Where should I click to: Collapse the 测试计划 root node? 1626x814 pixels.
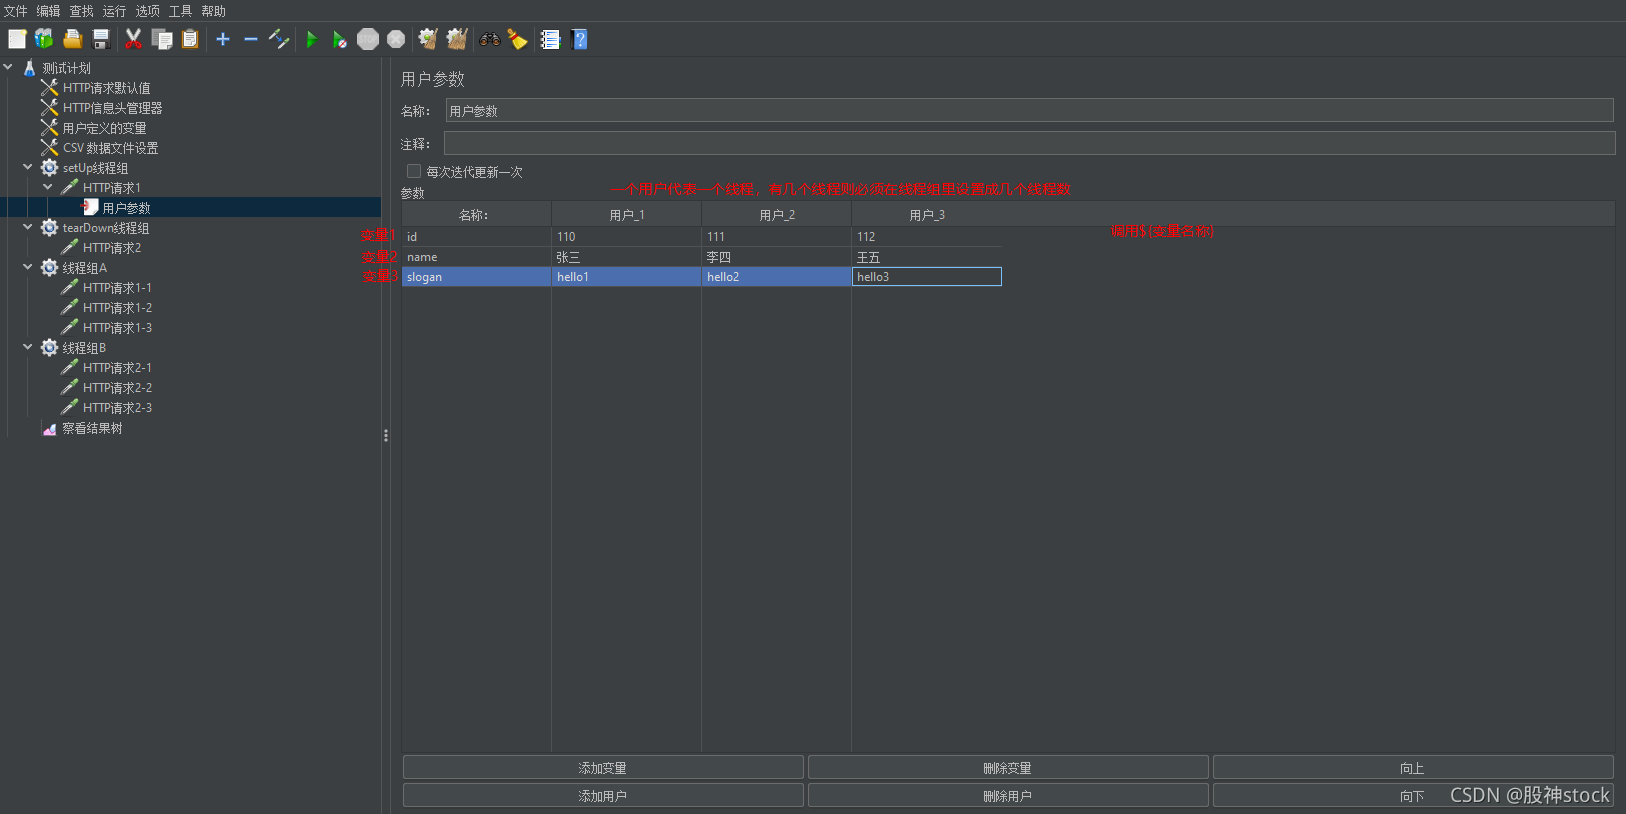coord(8,67)
